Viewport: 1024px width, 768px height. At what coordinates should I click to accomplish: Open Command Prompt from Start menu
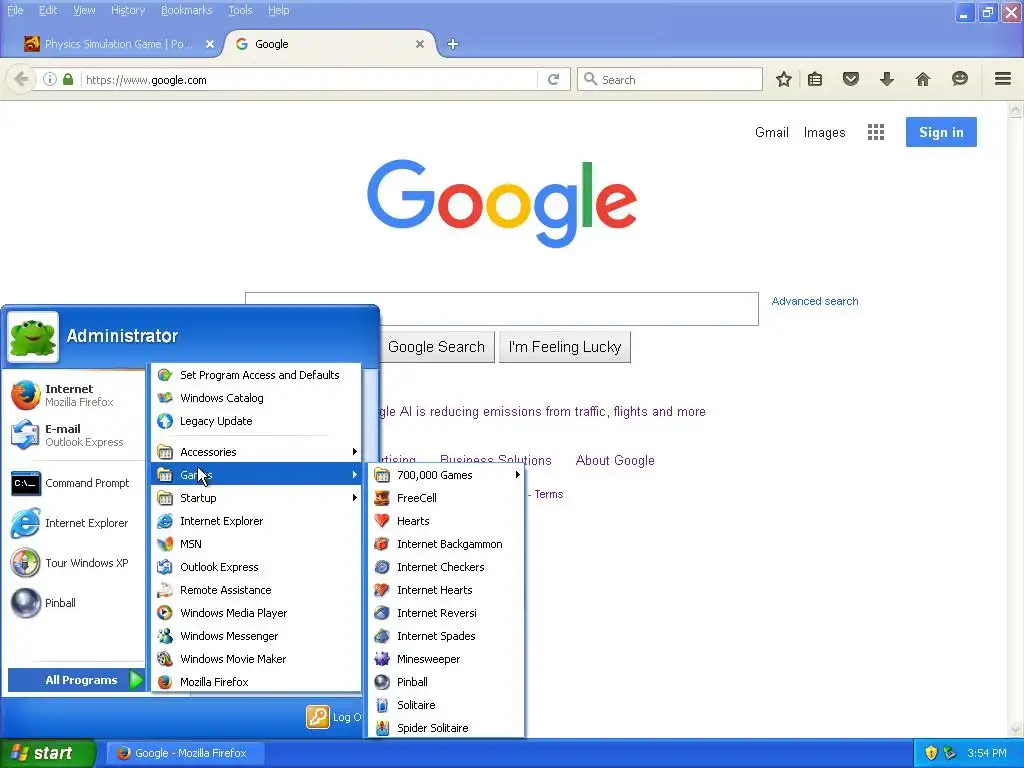(72, 483)
